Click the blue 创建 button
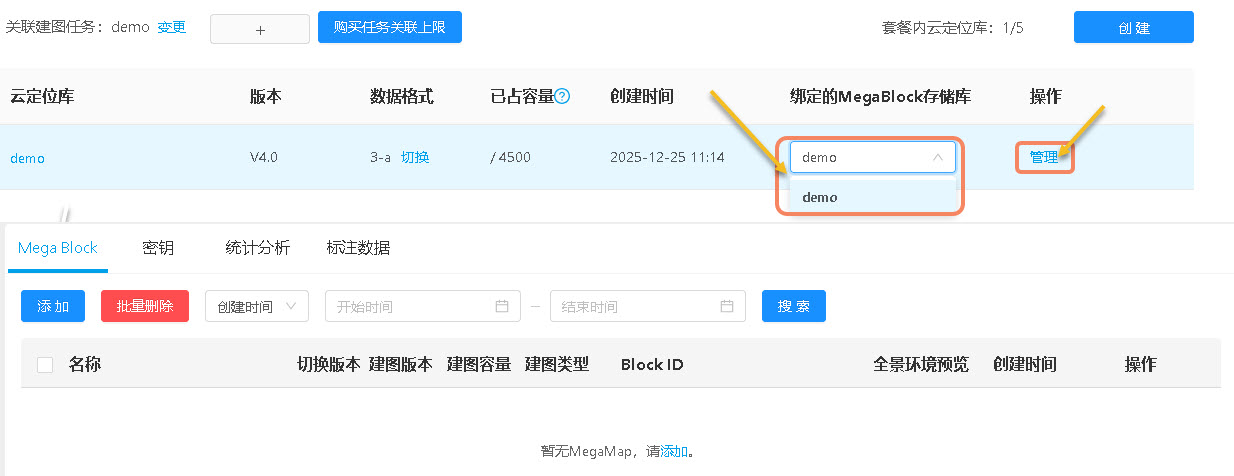The image size is (1234, 476). 1134,27
